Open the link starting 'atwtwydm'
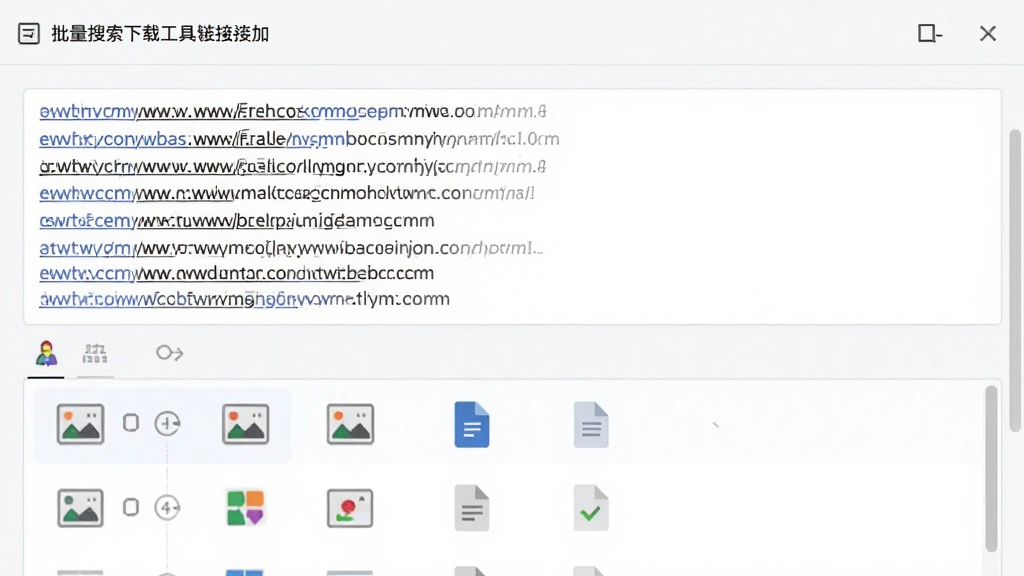Viewport: 1024px width, 576px height. [x=291, y=248]
